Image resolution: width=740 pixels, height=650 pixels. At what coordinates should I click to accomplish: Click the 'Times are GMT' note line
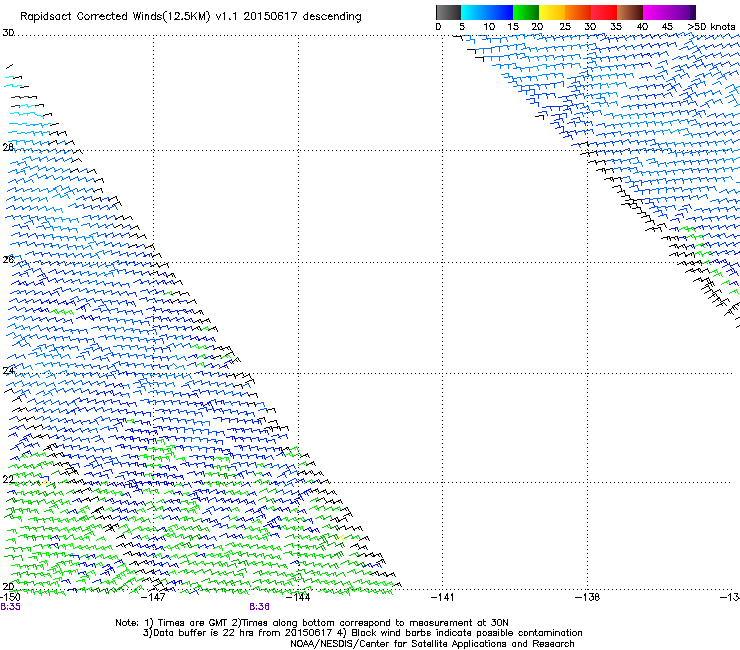point(311,623)
